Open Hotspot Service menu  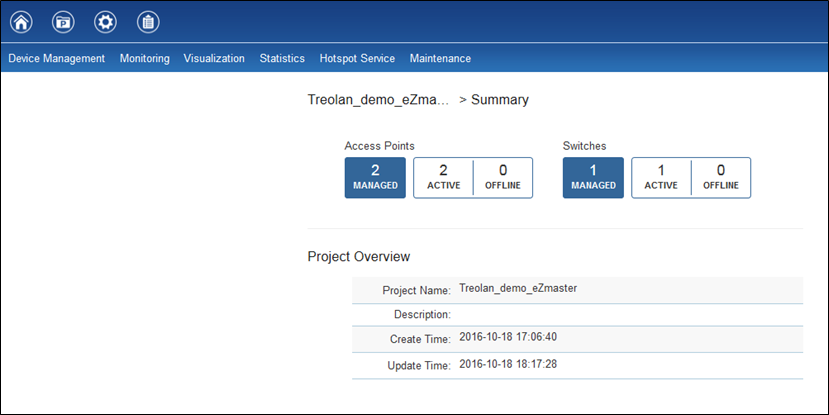click(x=357, y=58)
